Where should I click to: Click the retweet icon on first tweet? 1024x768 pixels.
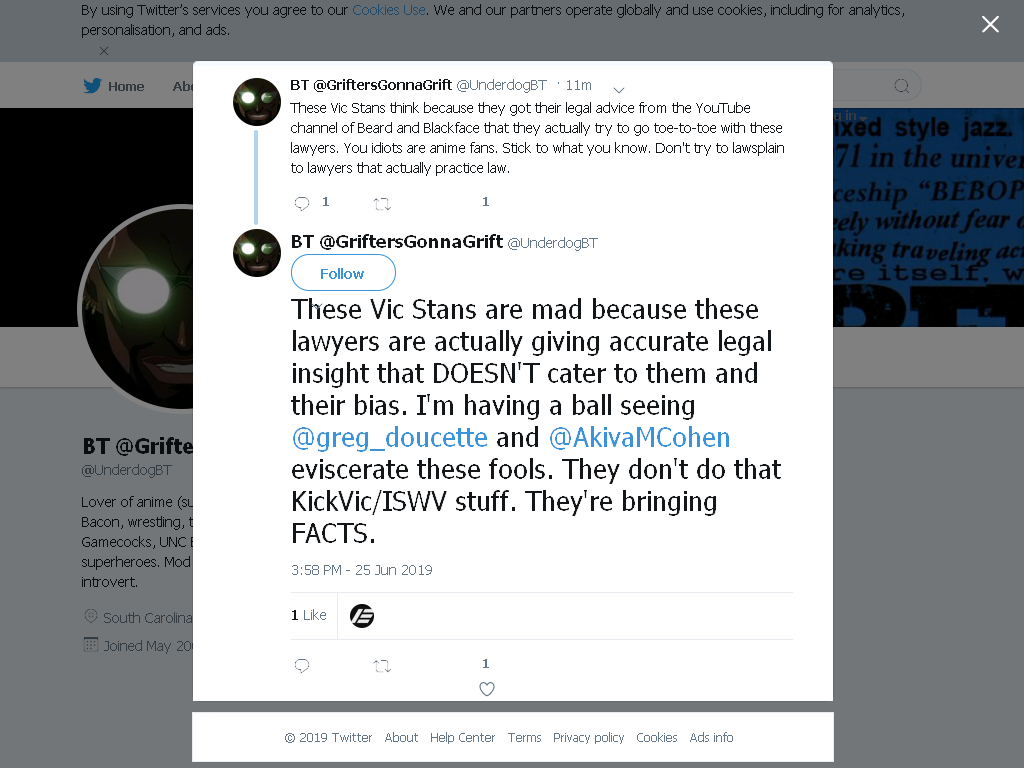pyautogui.click(x=382, y=204)
